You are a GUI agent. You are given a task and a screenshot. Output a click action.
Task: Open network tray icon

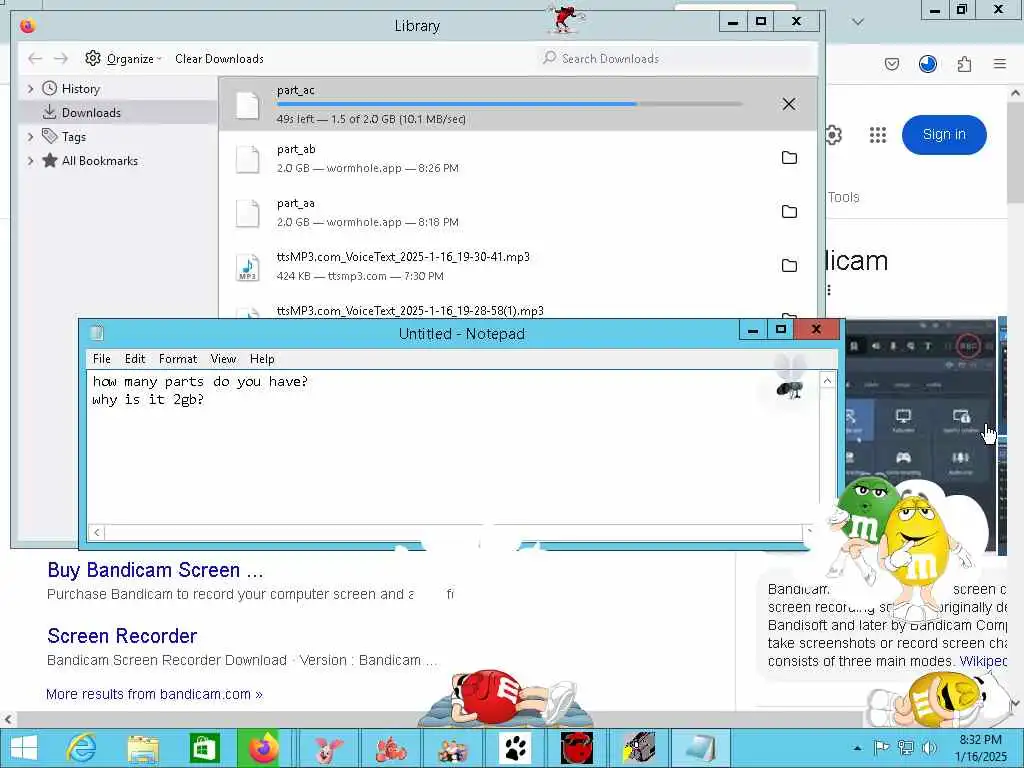tap(905, 748)
